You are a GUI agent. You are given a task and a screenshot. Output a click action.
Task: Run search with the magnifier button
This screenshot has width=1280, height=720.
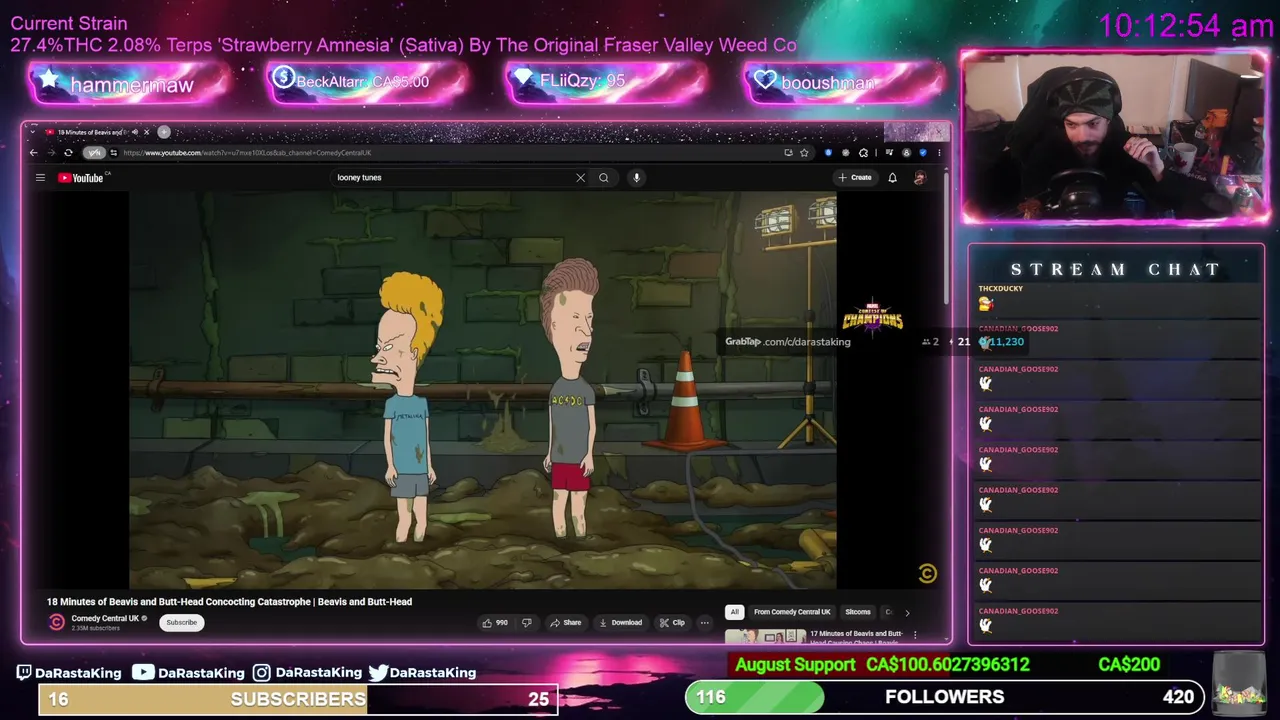[603, 178]
